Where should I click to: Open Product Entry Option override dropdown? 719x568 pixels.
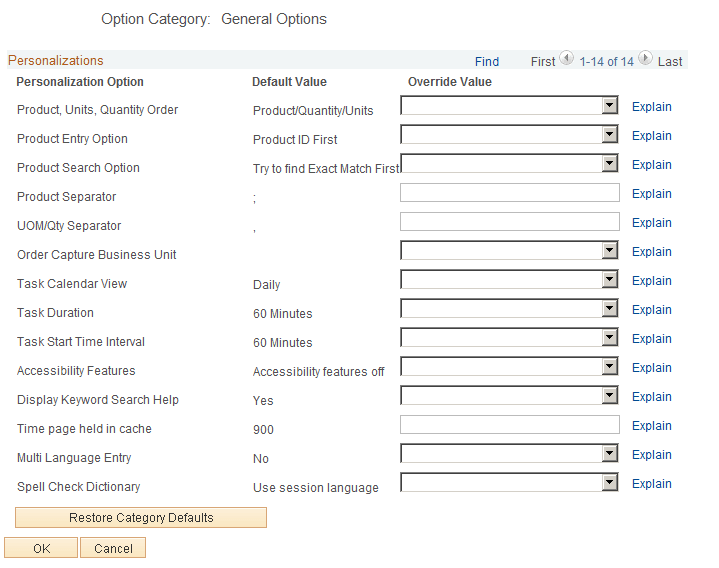point(509,134)
